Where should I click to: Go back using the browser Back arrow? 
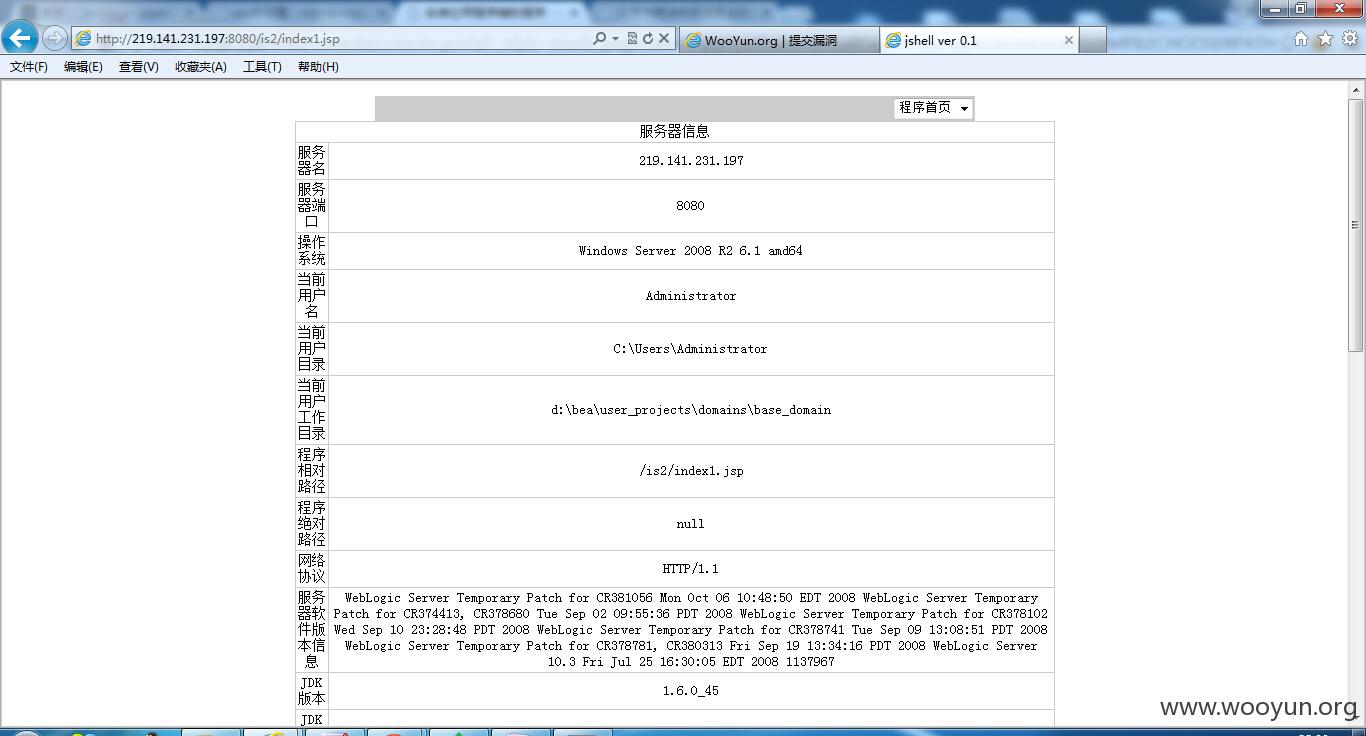coord(20,38)
